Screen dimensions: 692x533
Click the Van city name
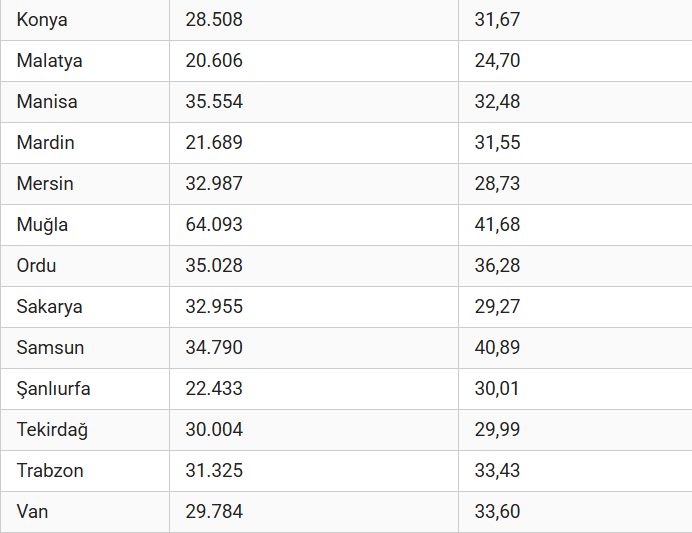pyautogui.click(x=32, y=512)
